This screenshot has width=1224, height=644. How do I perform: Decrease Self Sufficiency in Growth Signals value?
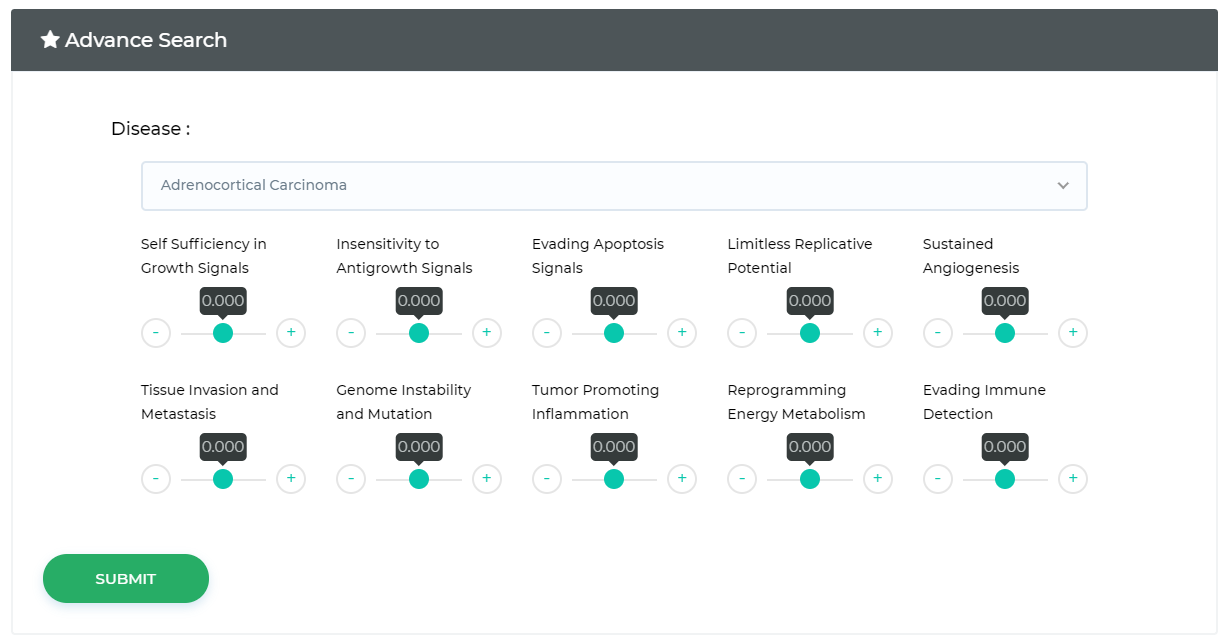click(x=156, y=333)
